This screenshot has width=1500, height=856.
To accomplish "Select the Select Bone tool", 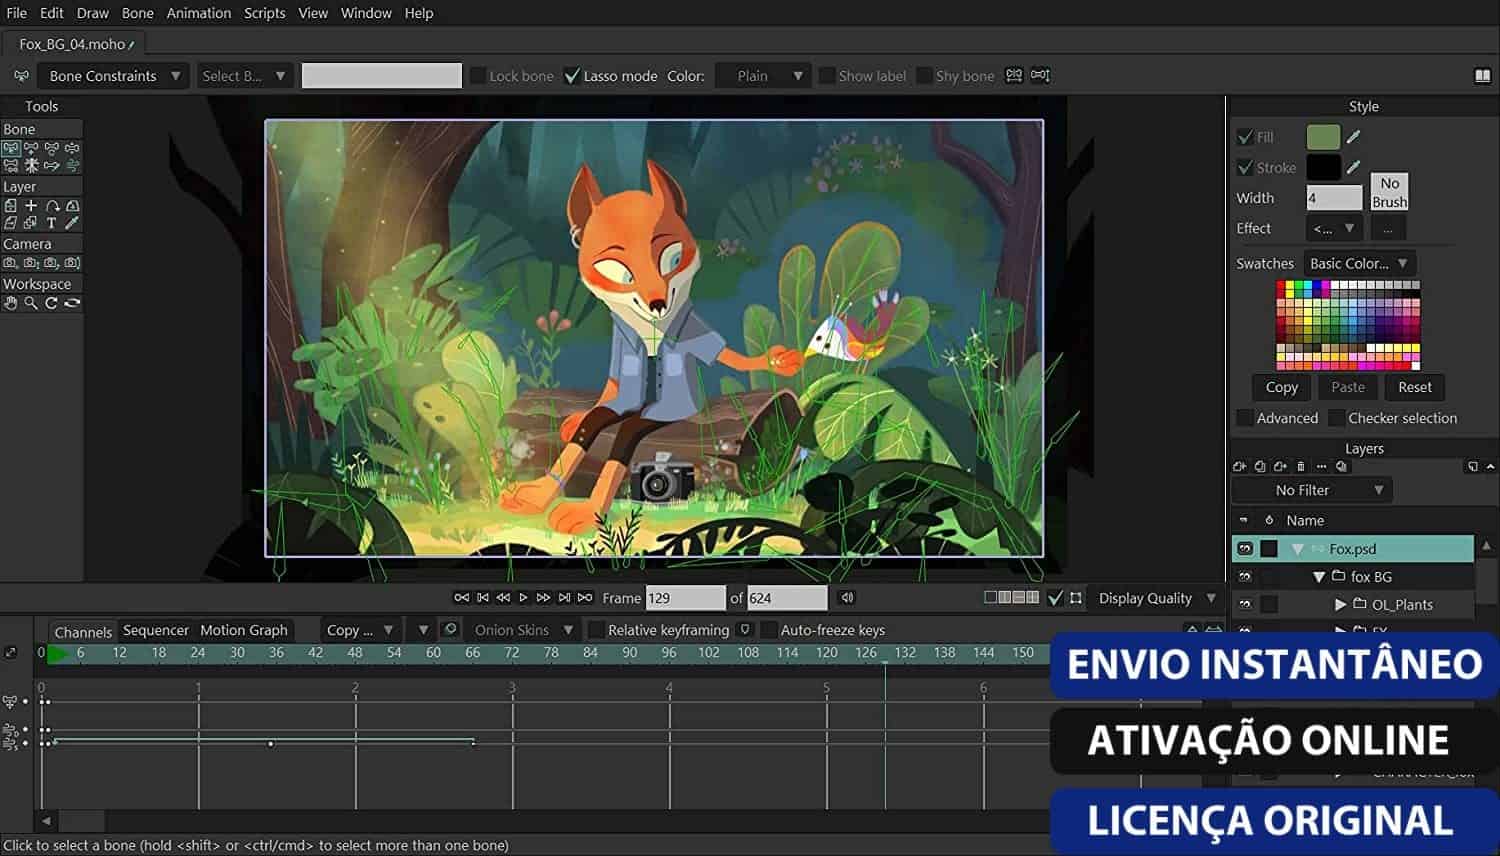I will coord(11,148).
